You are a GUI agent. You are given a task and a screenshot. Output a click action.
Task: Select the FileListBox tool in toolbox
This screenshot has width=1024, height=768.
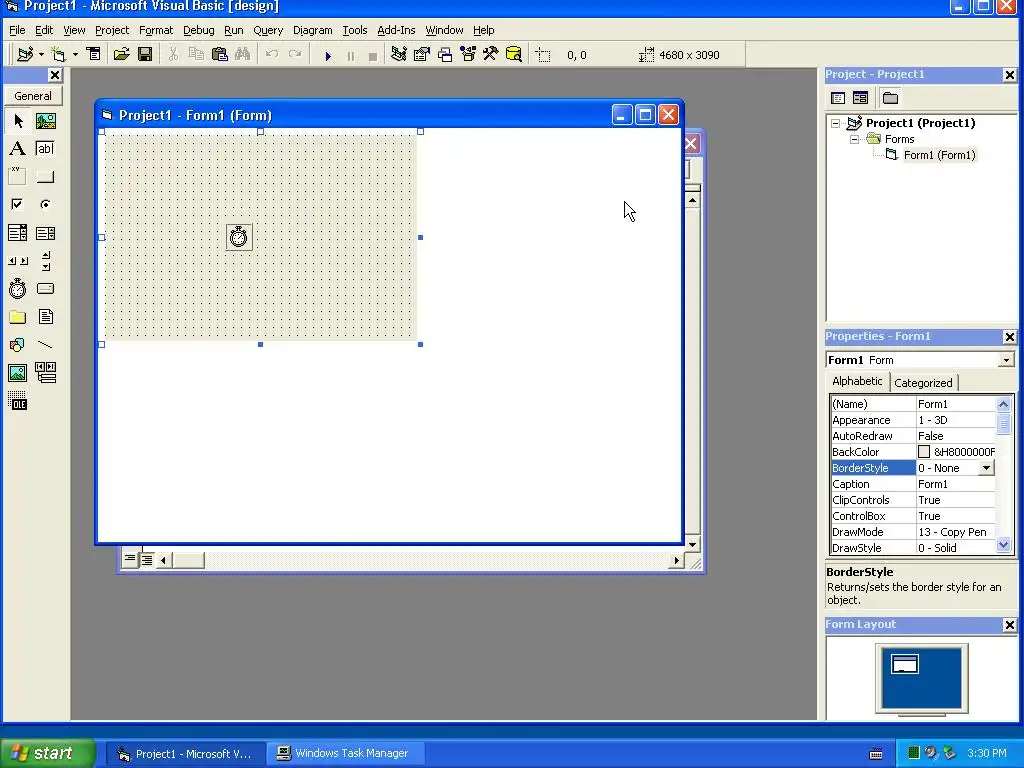coord(46,317)
